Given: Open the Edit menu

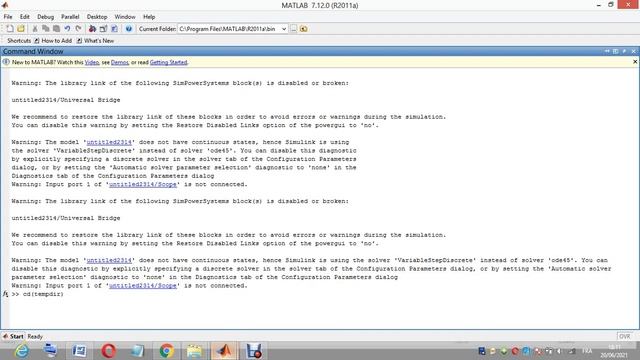Looking at the screenshot, I should tap(24, 17).
